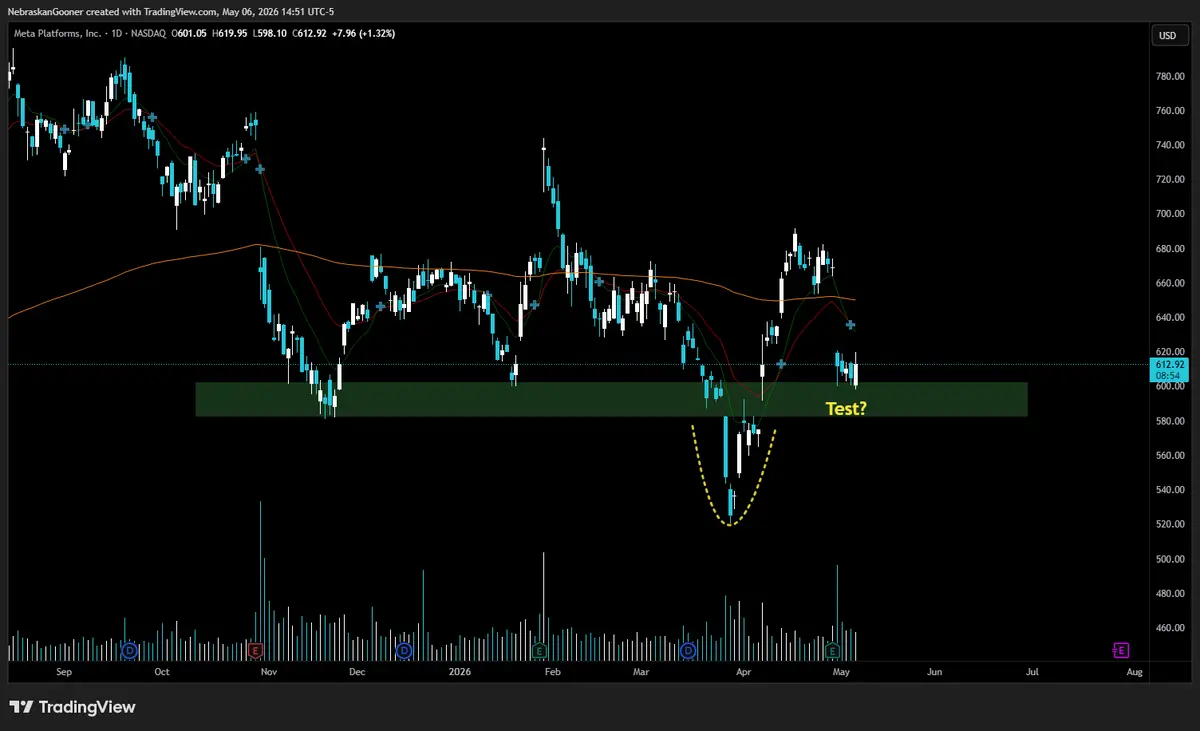The width and height of the screenshot is (1200, 731).
Task: Click the 700.00 price axis label
Action: 1169,214
